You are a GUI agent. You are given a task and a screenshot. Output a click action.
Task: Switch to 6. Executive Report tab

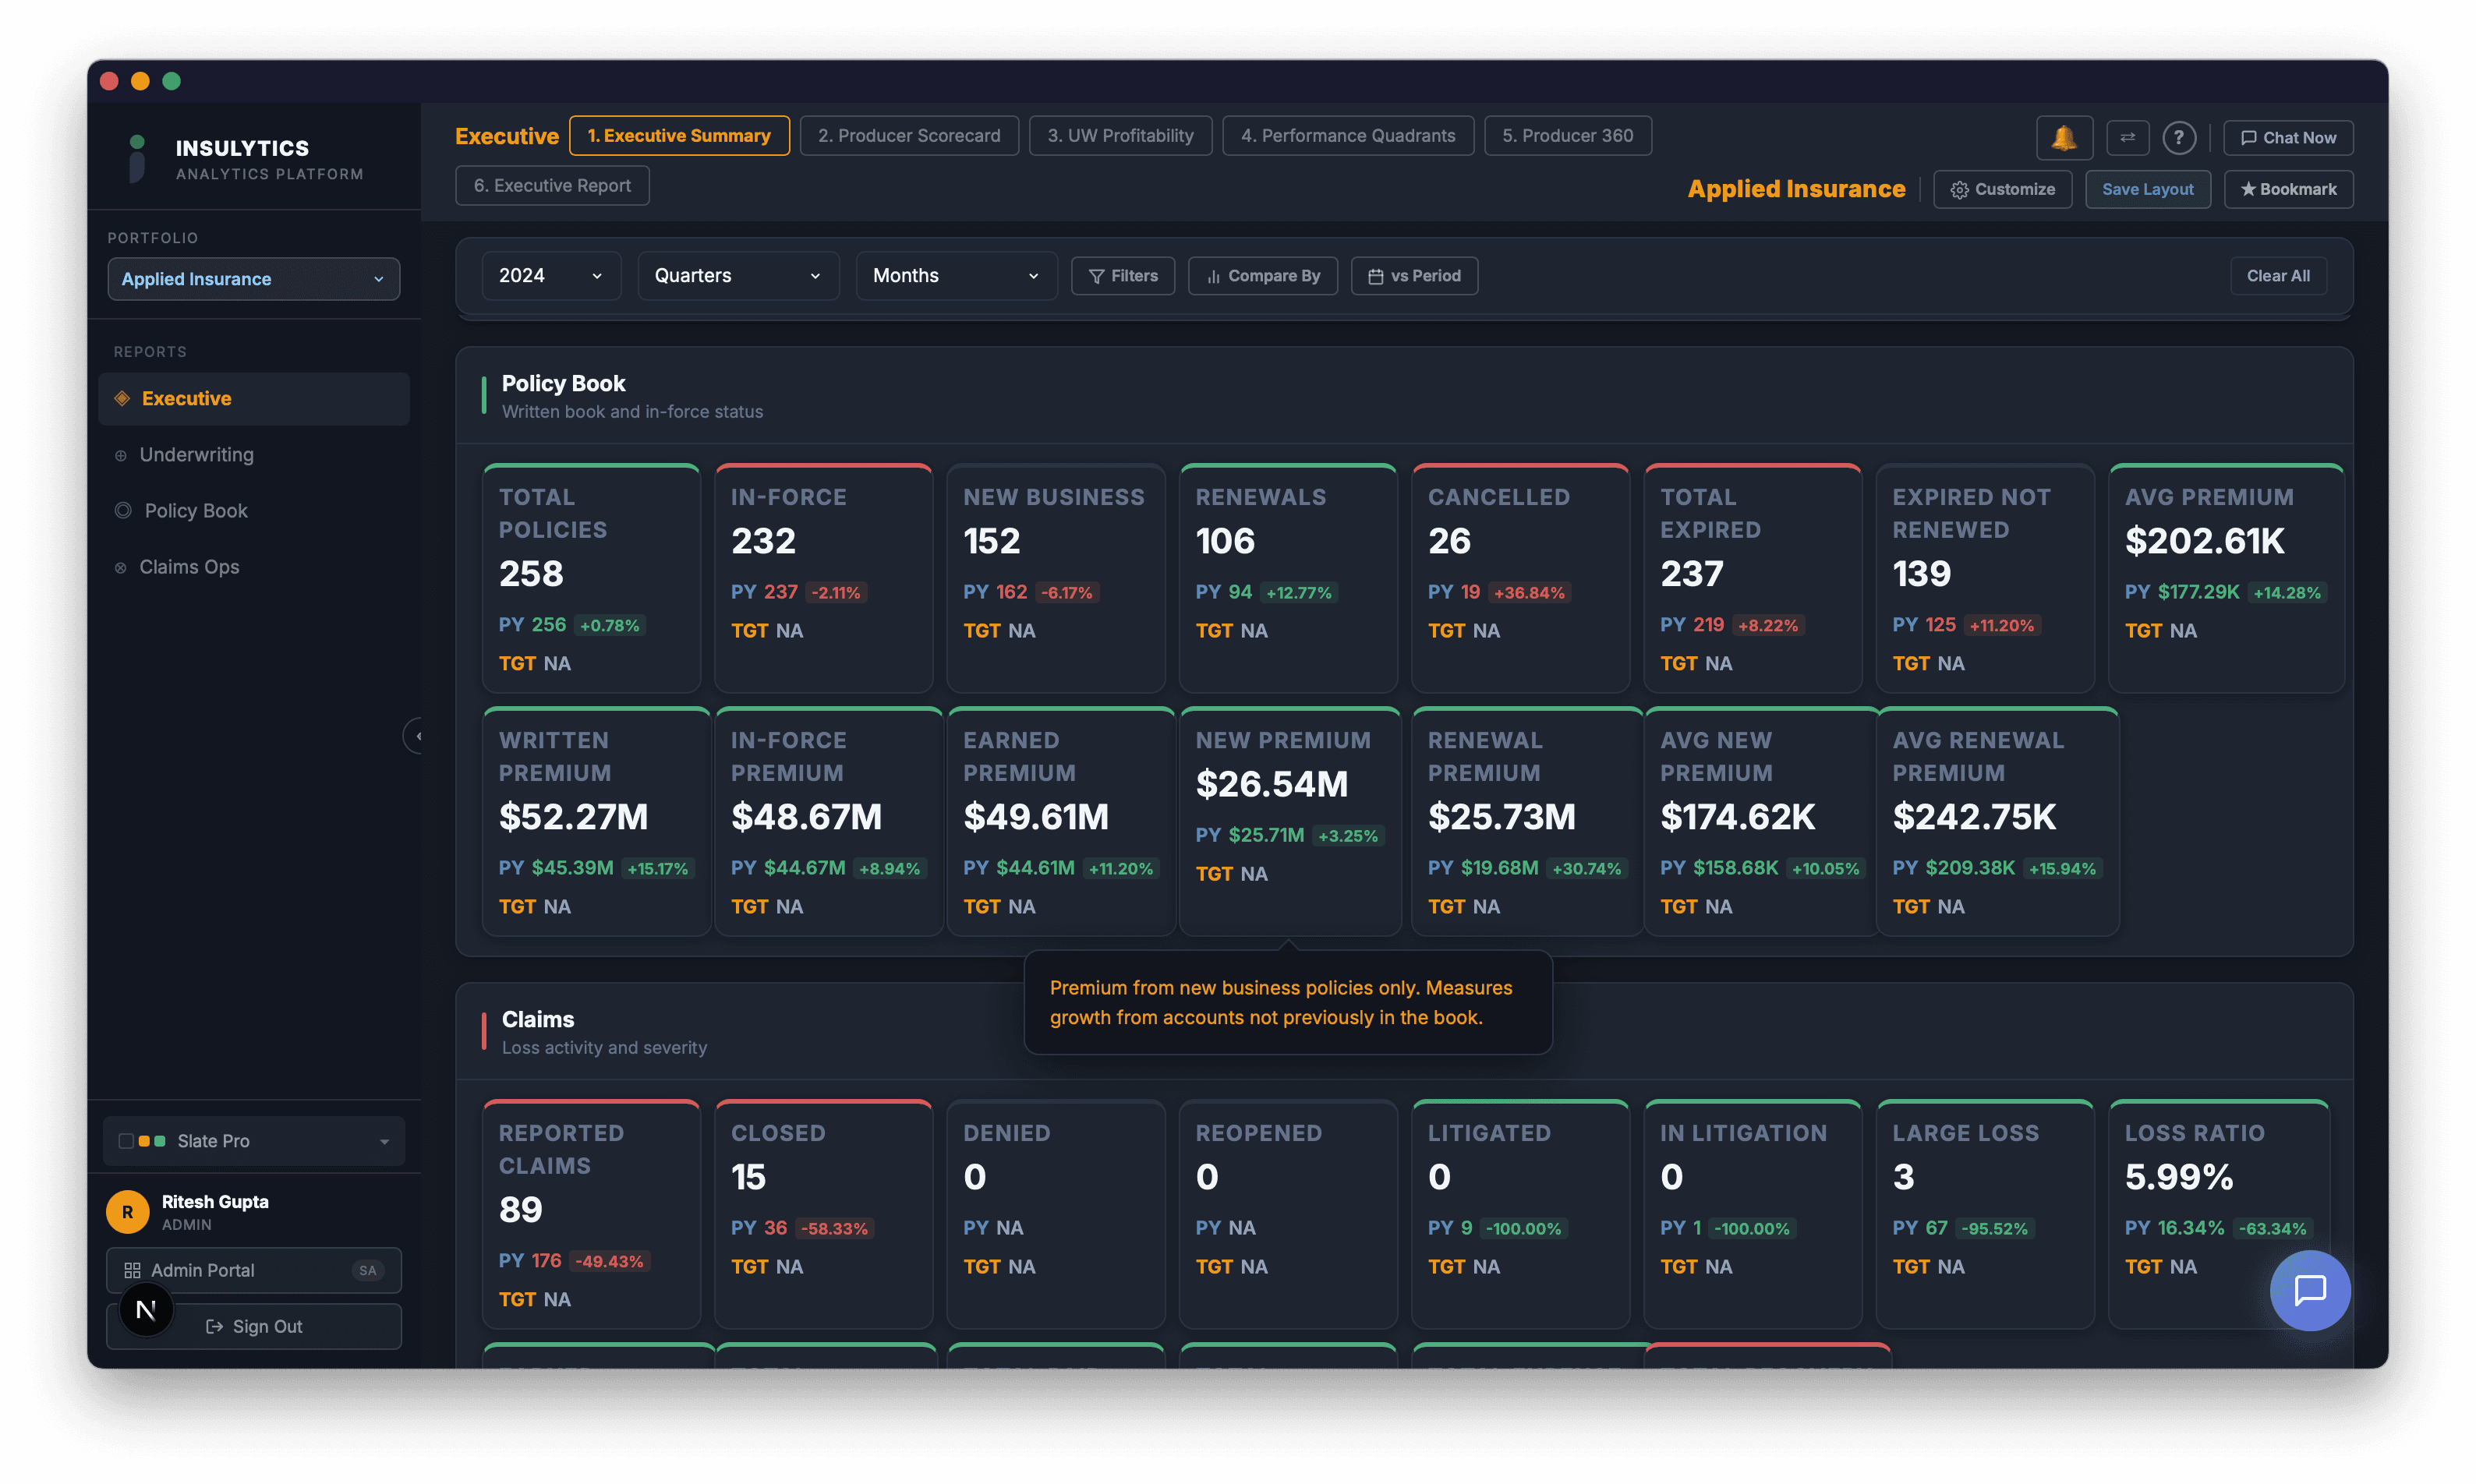tap(552, 186)
